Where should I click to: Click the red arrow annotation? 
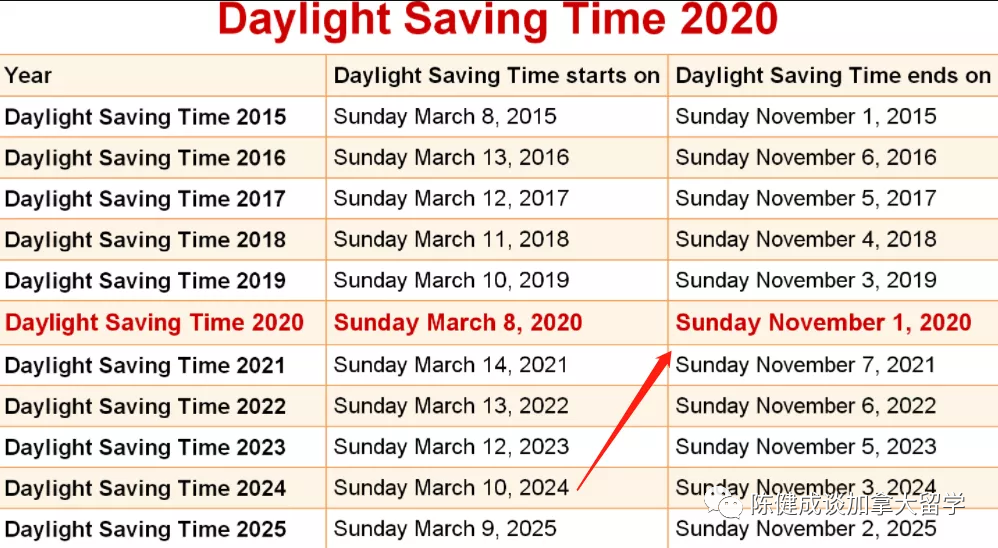[x=624, y=421]
